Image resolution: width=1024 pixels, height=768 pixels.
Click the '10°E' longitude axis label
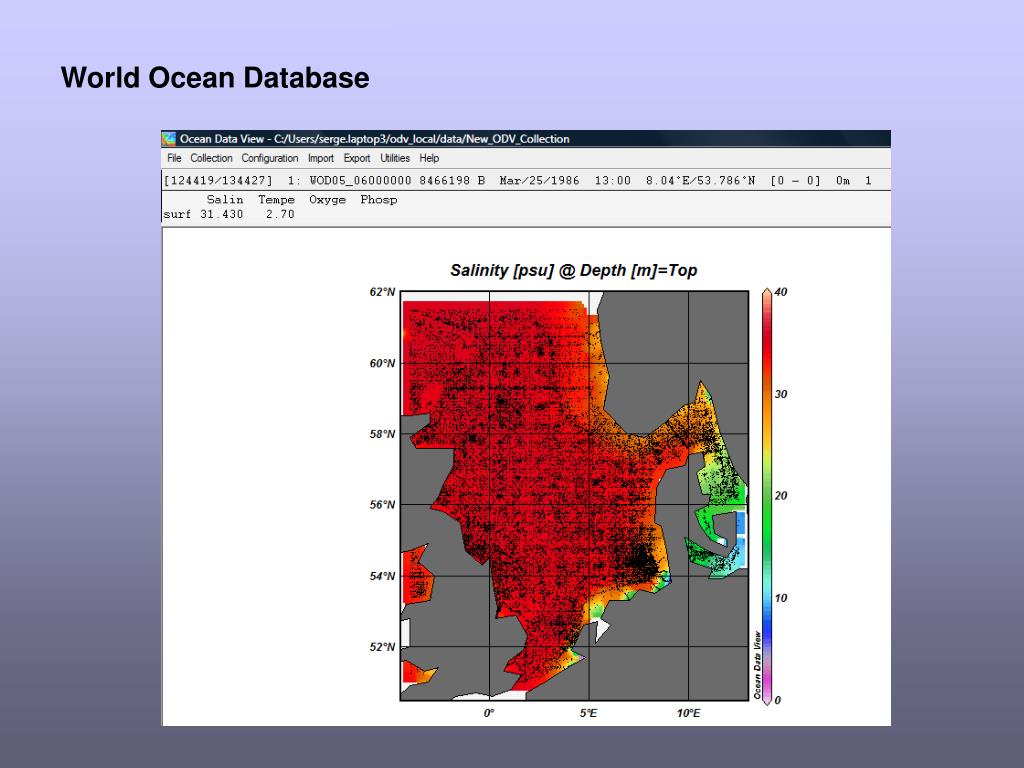pyautogui.click(x=688, y=713)
